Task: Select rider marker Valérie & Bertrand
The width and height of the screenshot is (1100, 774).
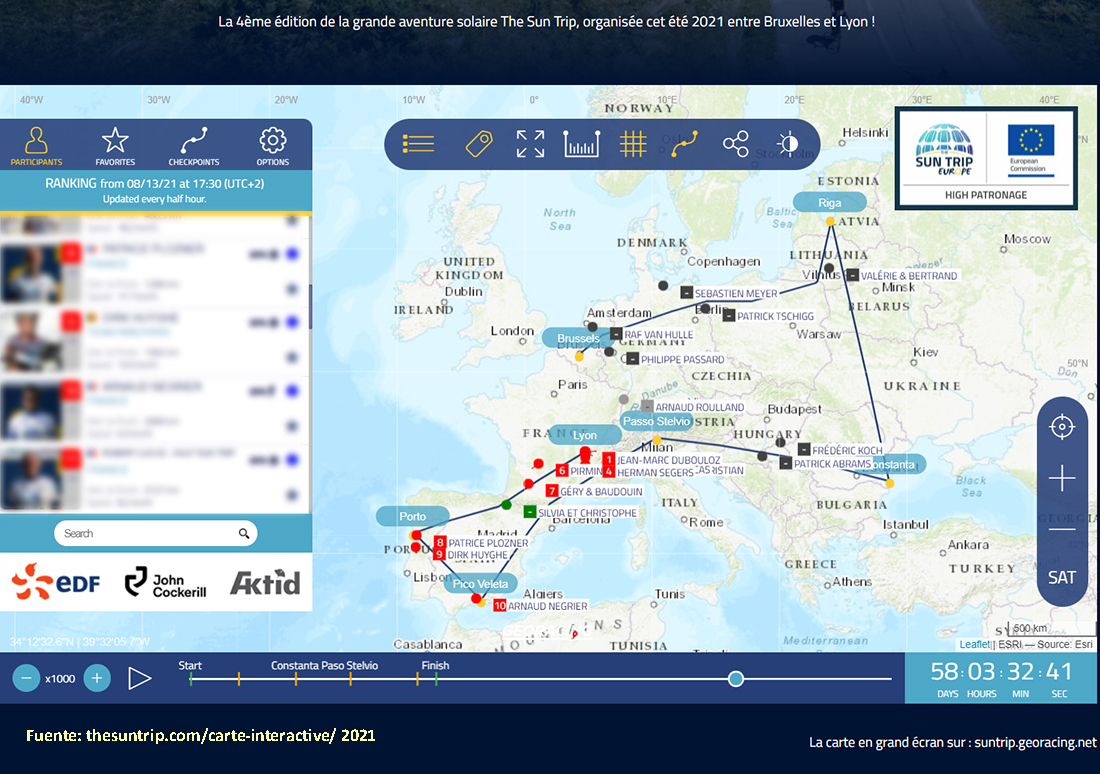Action: tap(902, 276)
